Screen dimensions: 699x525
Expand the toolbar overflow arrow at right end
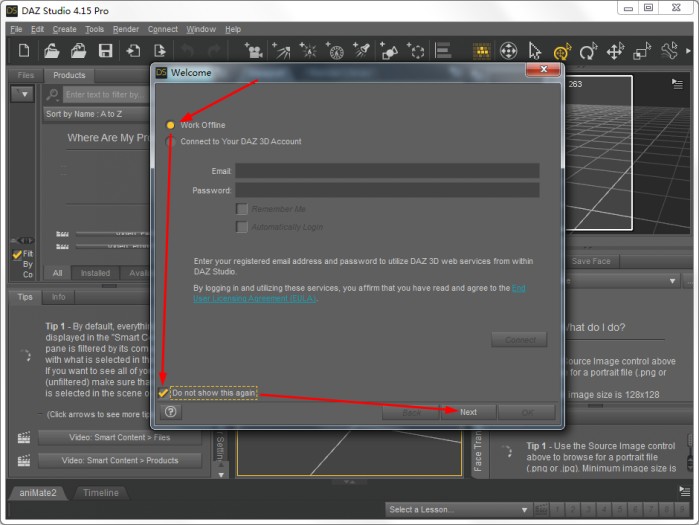[688, 51]
